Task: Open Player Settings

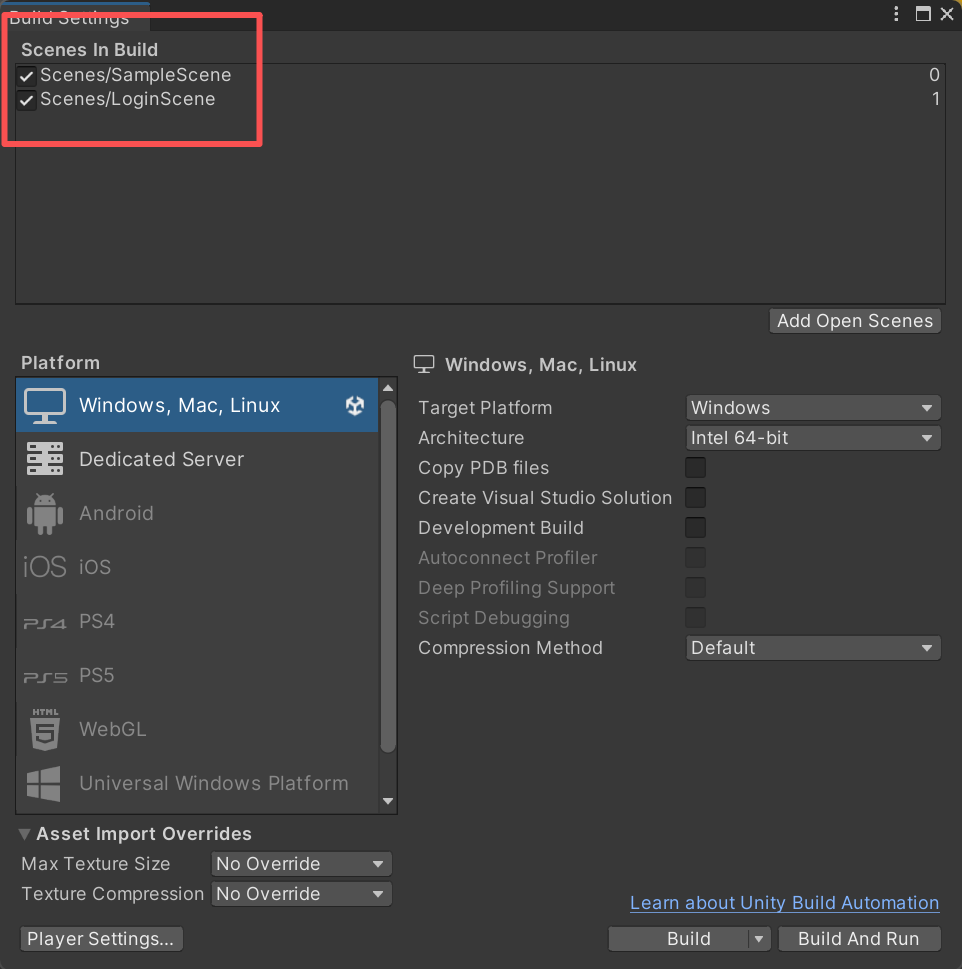Action: (x=101, y=939)
